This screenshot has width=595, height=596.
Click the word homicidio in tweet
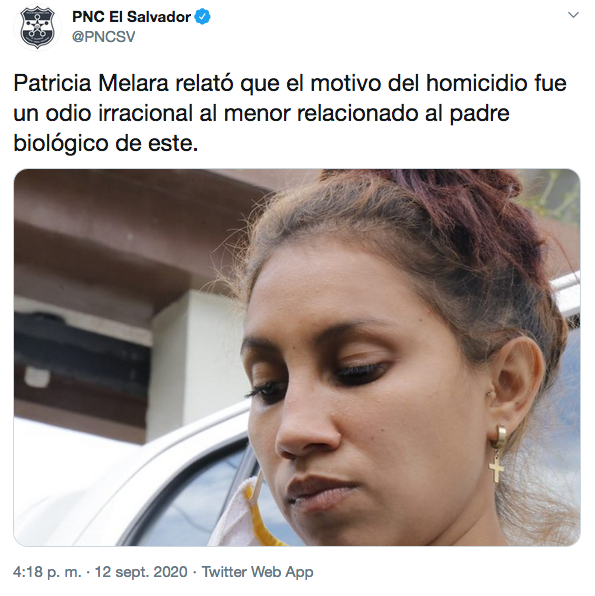point(476,83)
